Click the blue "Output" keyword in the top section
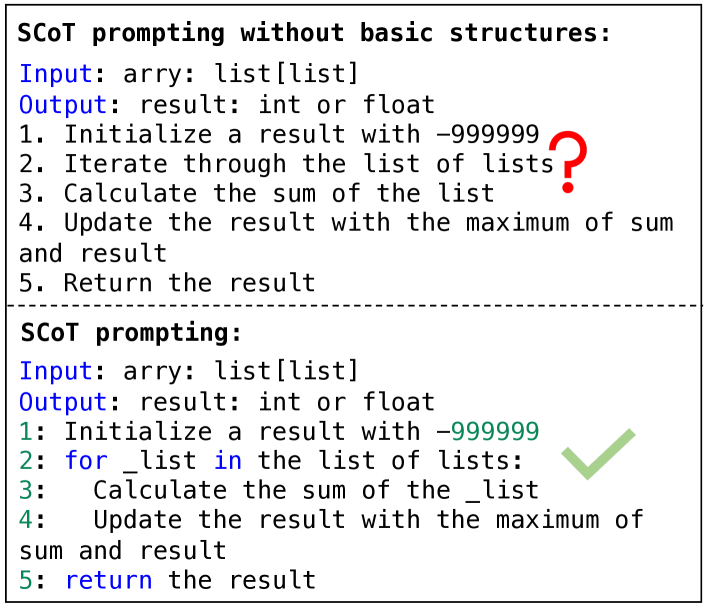This screenshot has width=706, height=607. point(63,104)
